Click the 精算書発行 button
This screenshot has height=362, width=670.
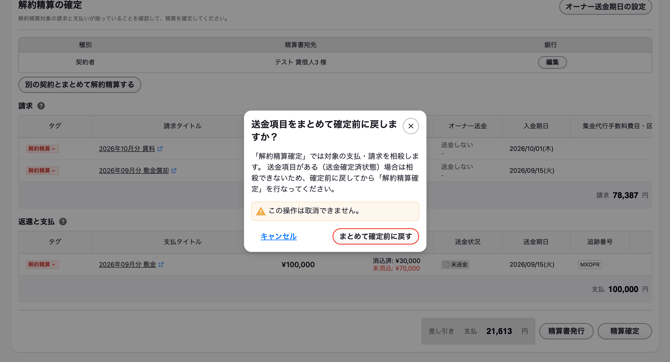566,331
